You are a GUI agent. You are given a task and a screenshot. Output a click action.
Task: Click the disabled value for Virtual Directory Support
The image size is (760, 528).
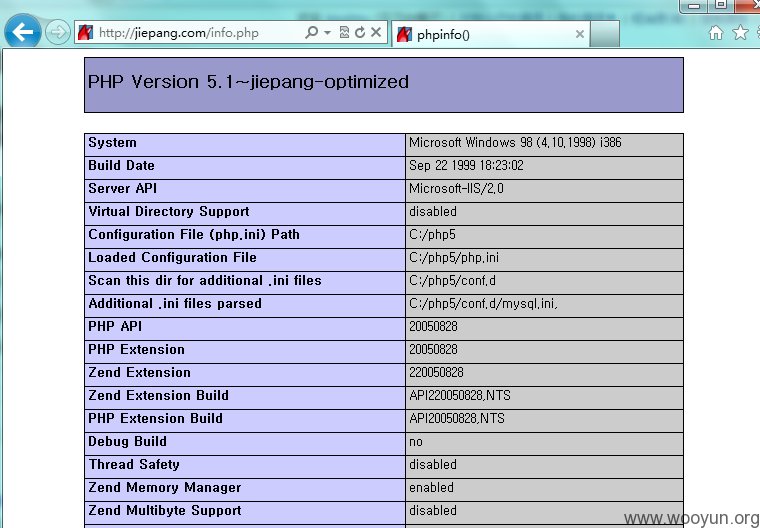pos(433,211)
